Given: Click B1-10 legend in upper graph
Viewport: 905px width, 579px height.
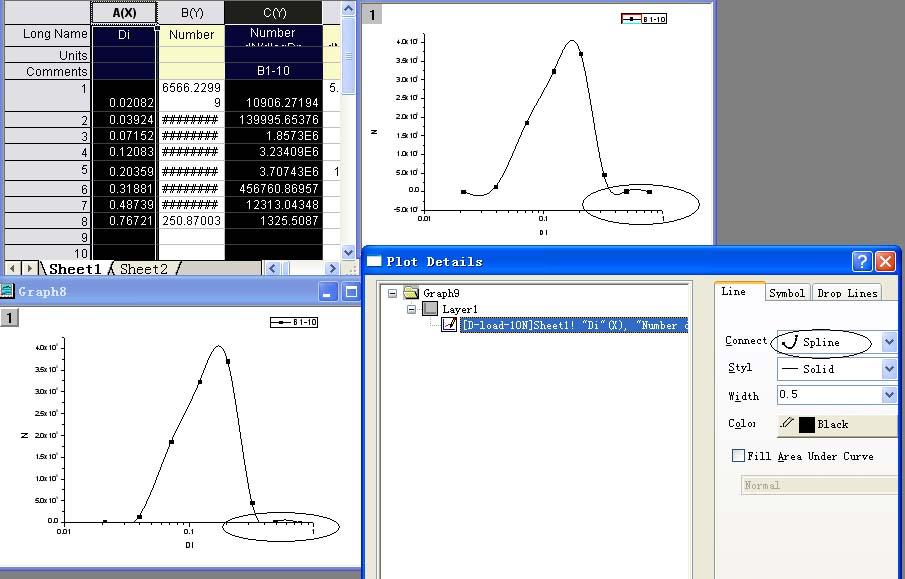Looking at the screenshot, I should pos(644,19).
